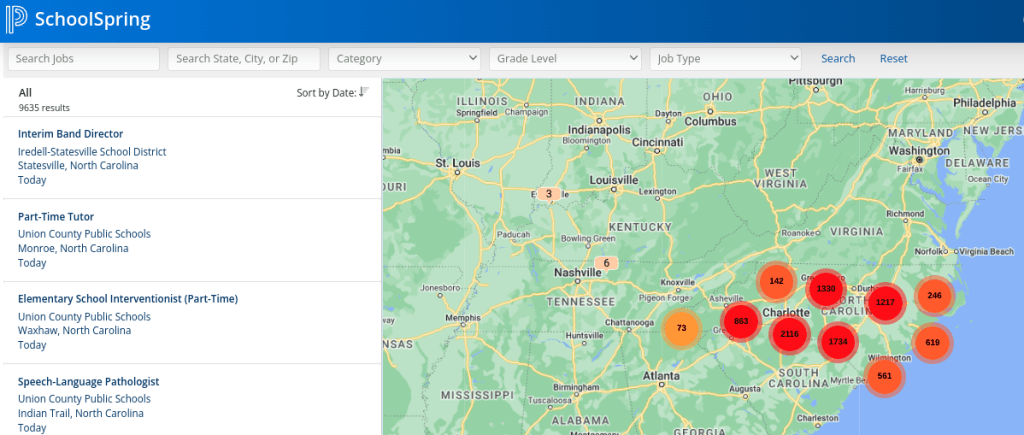
Task: Reset the search filters
Action: point(893,59)
